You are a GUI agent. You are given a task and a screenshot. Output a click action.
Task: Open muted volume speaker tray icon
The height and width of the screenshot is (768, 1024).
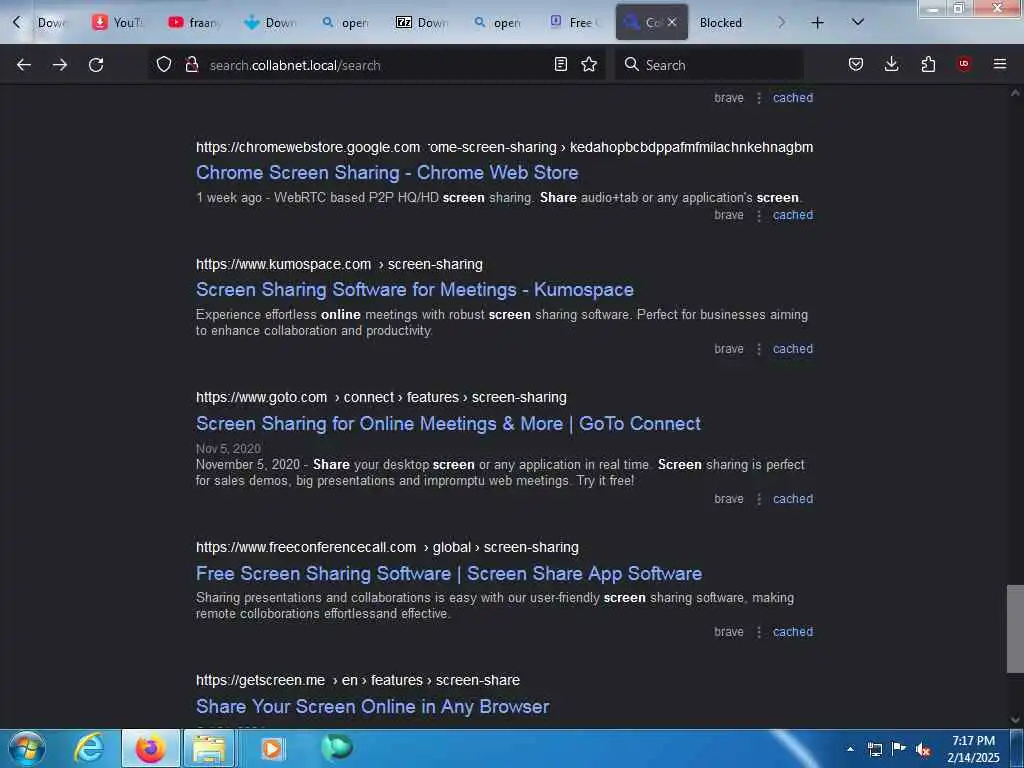(923, 749)
